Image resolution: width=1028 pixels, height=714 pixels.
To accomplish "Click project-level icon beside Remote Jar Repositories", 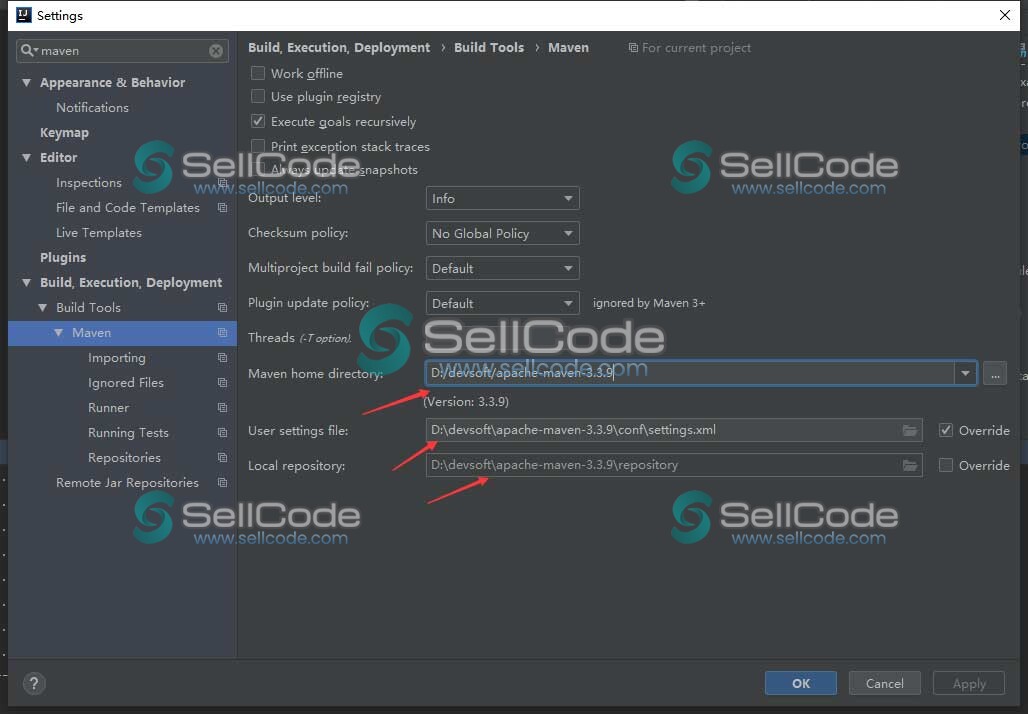I will 222,482.
